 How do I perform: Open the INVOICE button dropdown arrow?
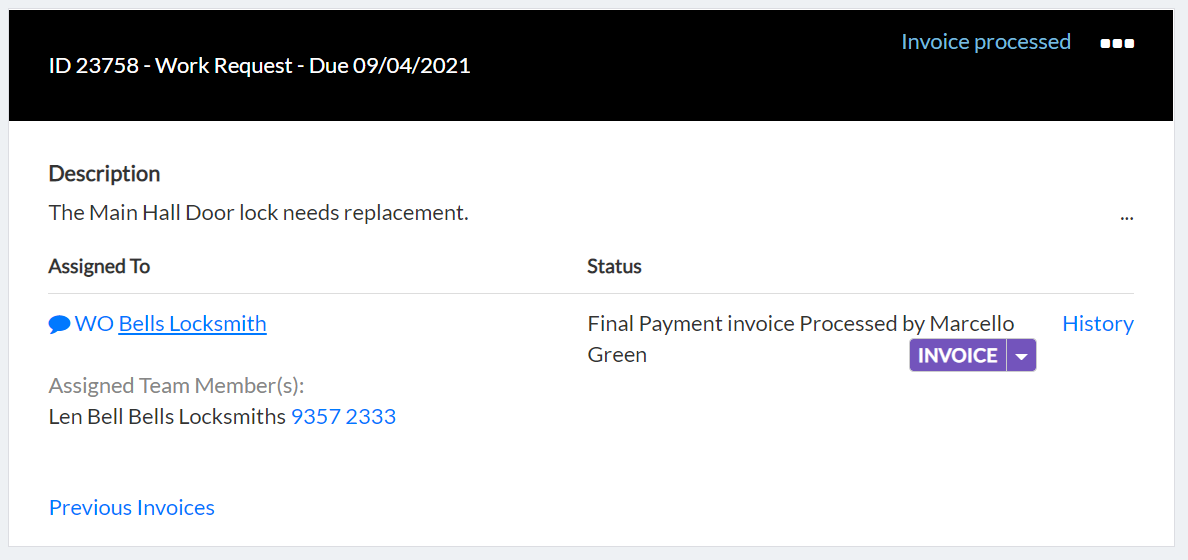click(1021, 356)
